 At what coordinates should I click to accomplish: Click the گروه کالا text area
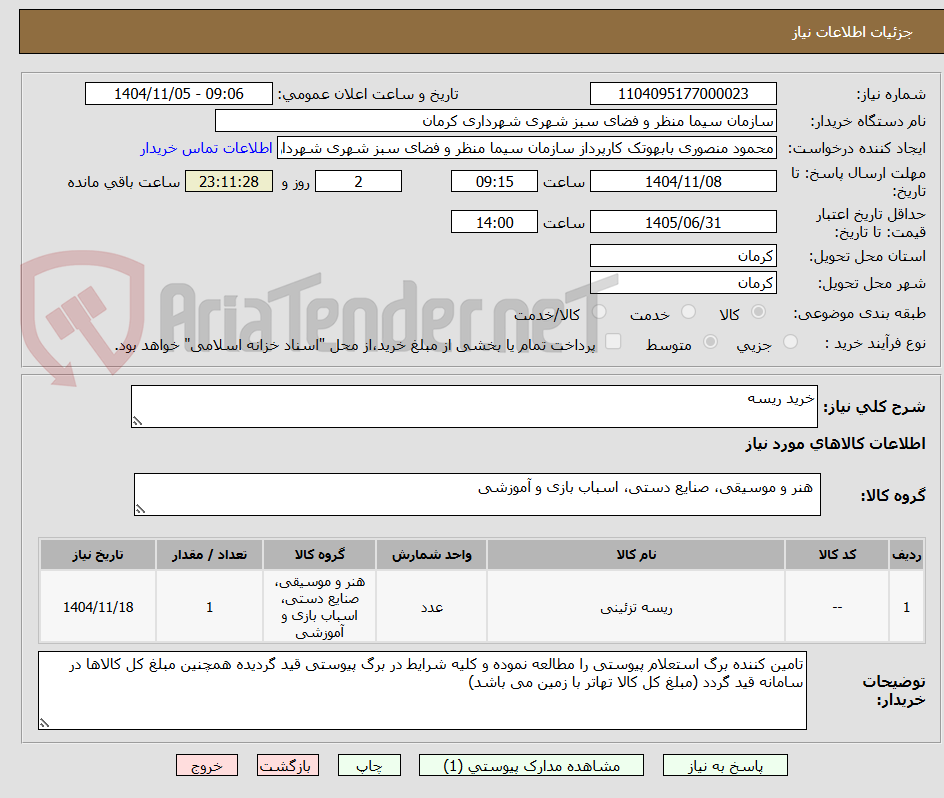(477, 494)
